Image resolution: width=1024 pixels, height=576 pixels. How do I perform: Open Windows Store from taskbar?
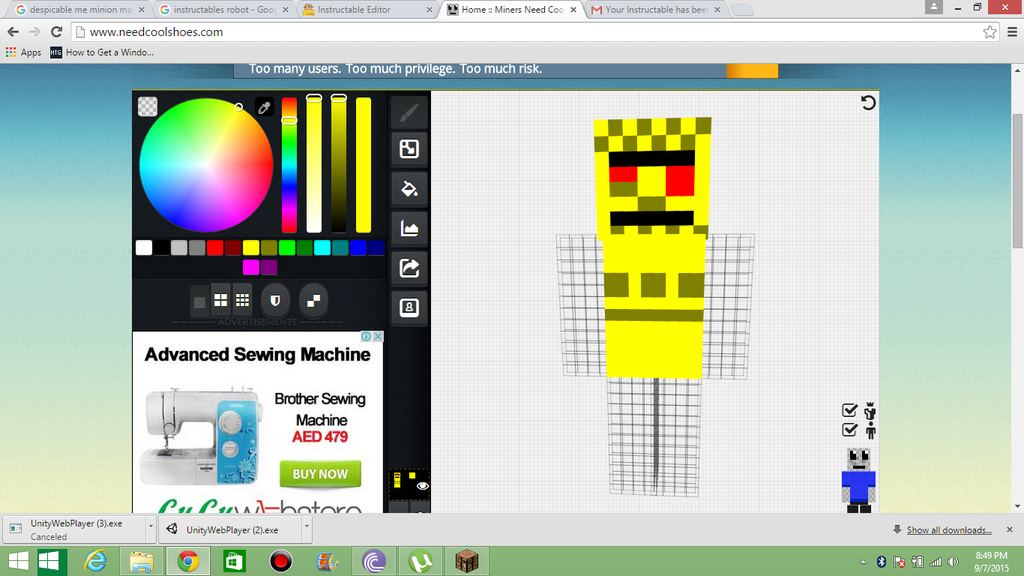(x=234, y=561)
